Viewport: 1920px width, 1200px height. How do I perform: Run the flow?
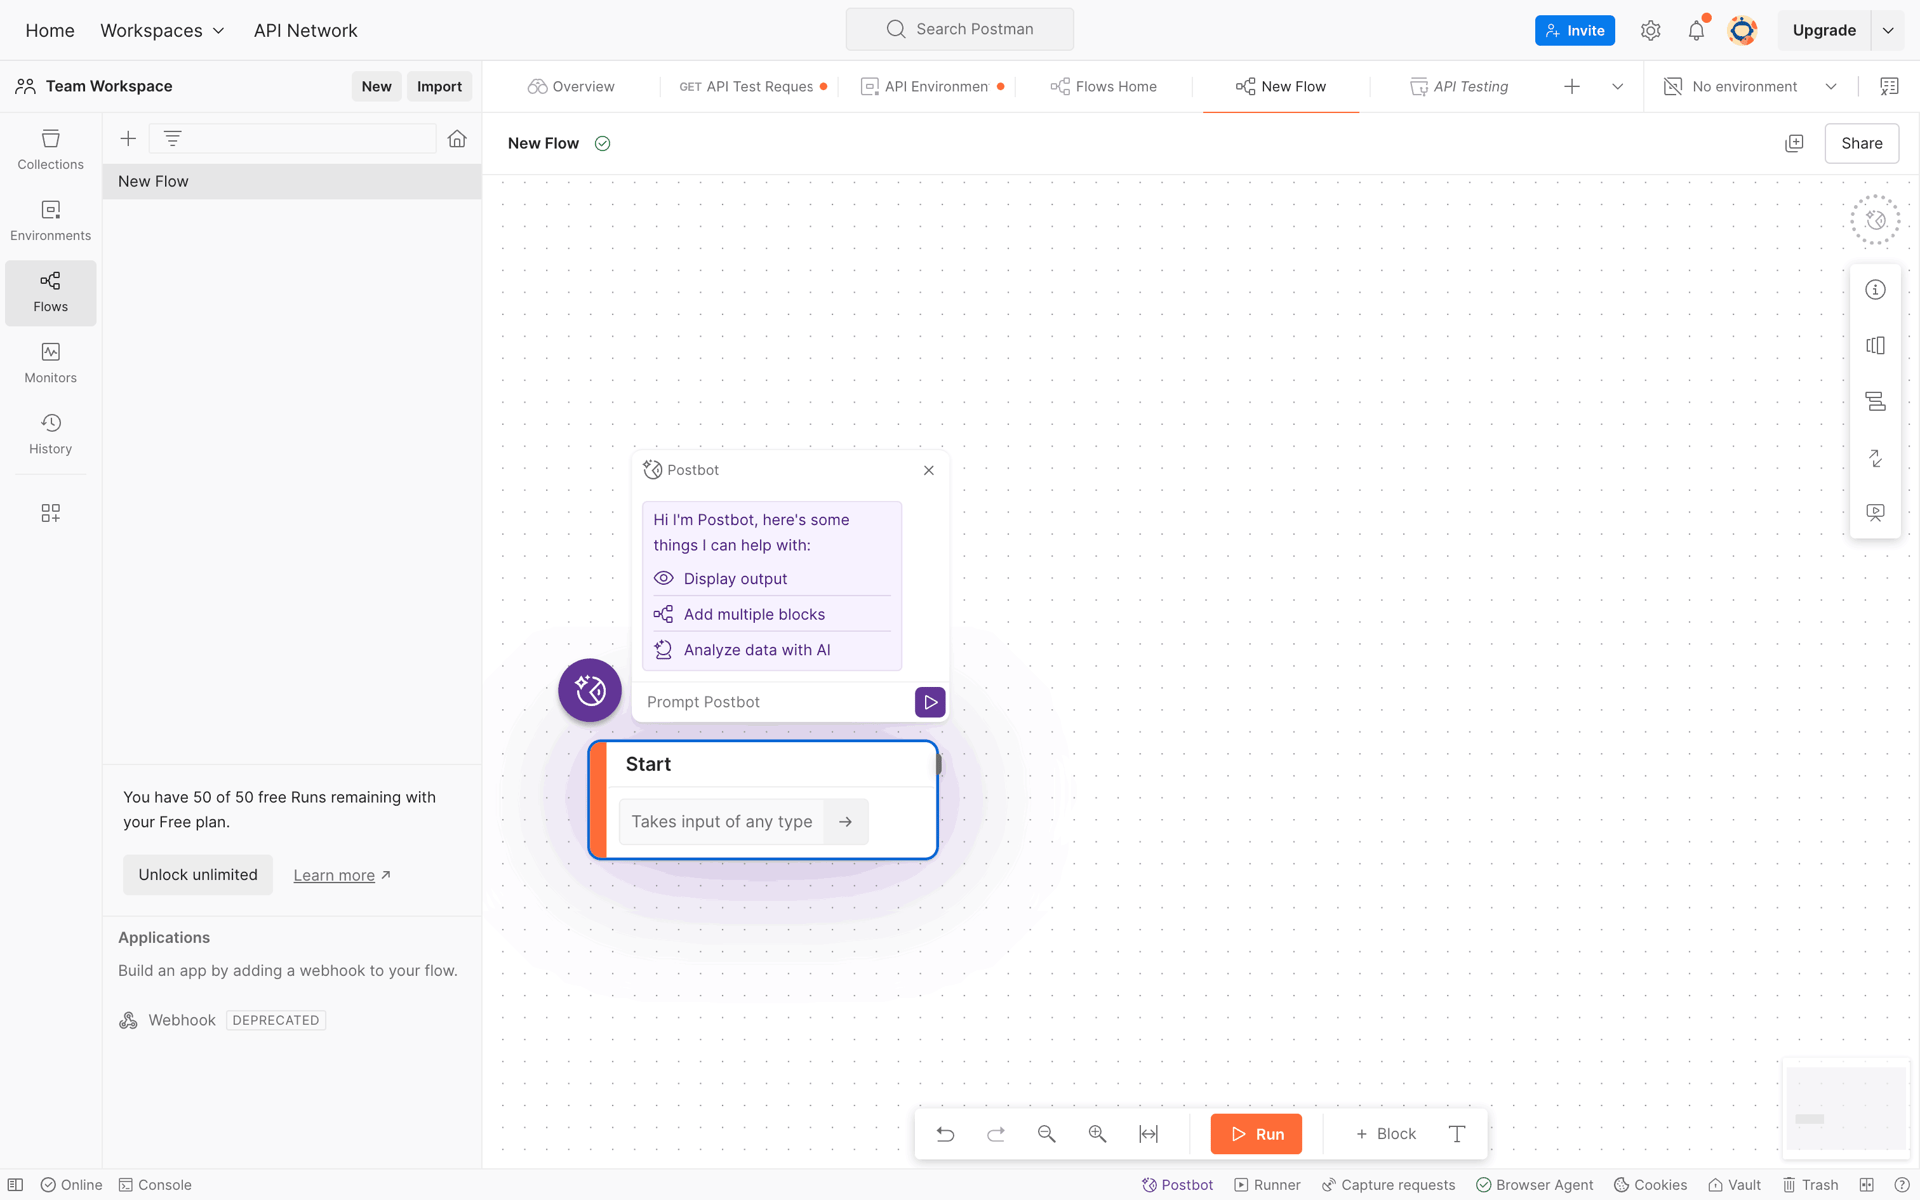click(1256, 1134)
